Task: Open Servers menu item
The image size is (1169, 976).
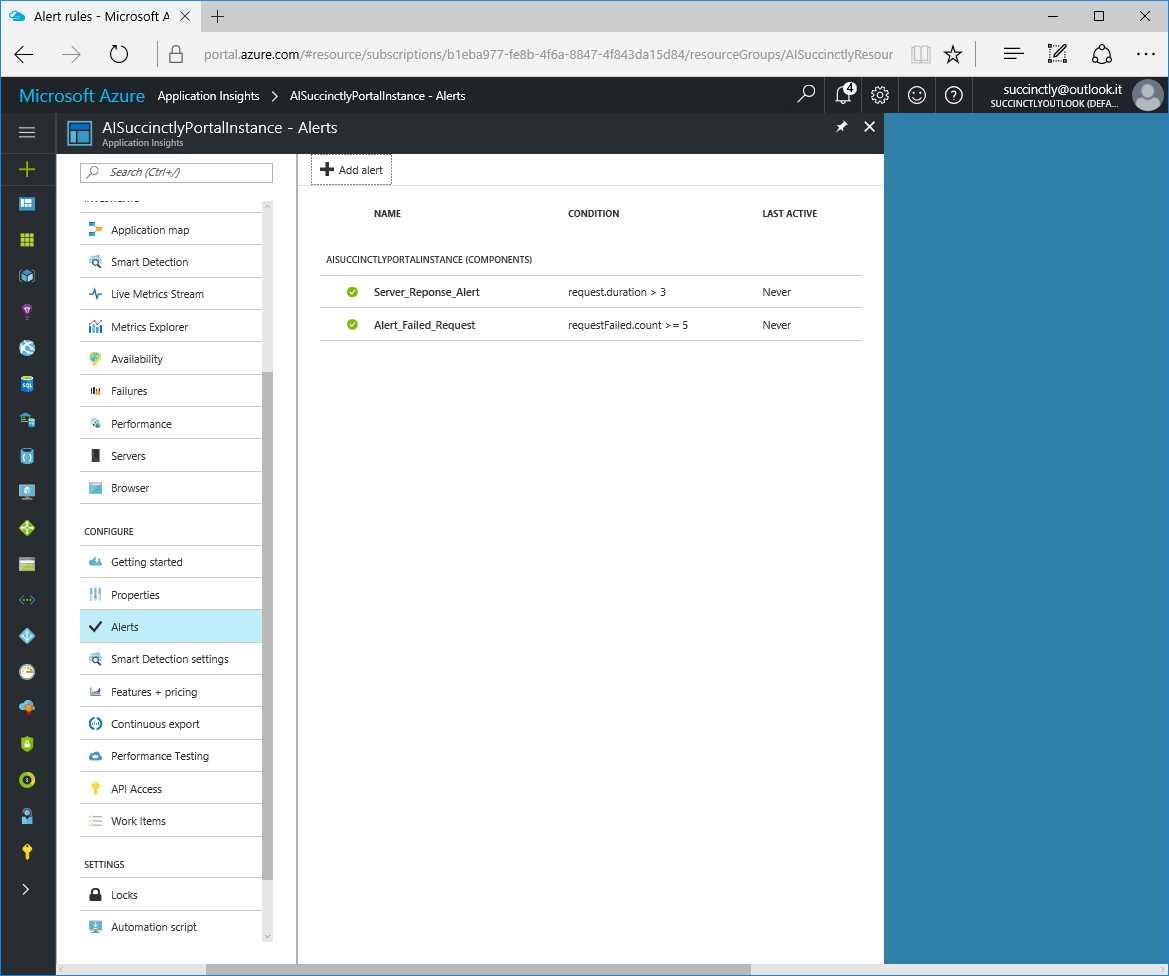Action: [x=171, y=456]
